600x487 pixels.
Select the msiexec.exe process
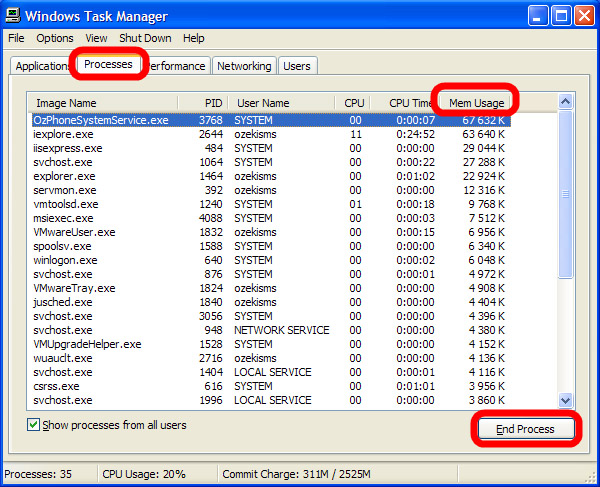[271, 218]
